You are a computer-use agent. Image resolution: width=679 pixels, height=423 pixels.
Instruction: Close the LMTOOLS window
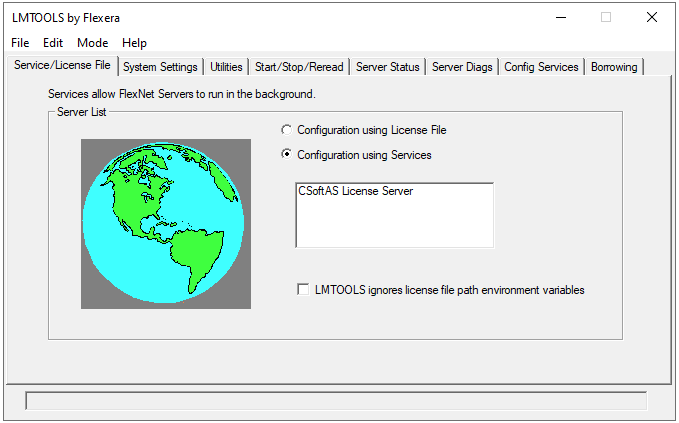point(652,17)
